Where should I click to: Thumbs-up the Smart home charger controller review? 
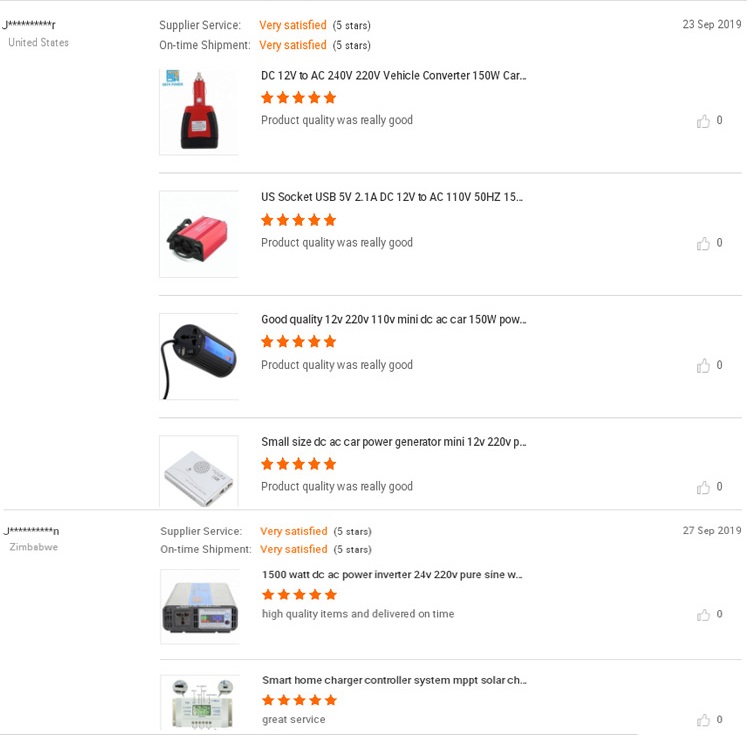[x=704, y=720]
